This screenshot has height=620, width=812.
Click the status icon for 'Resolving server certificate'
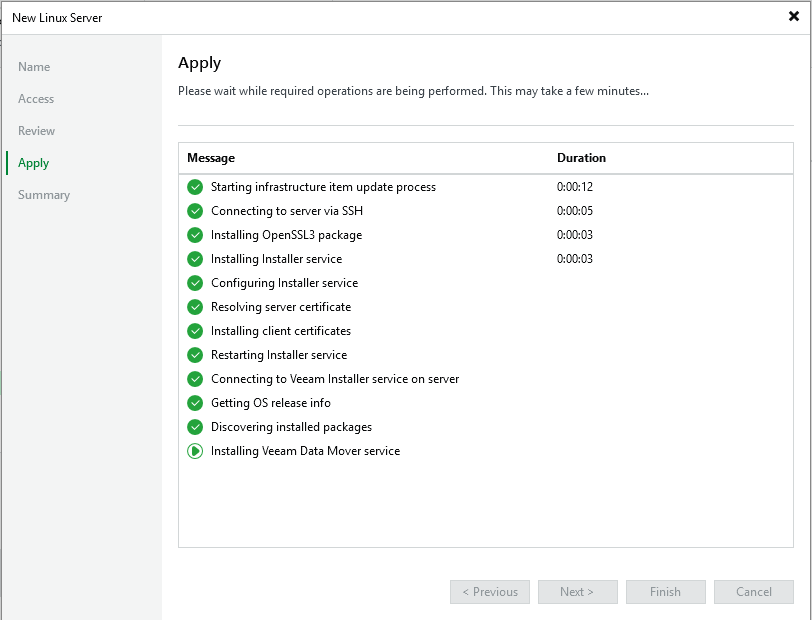pos(195,307)
